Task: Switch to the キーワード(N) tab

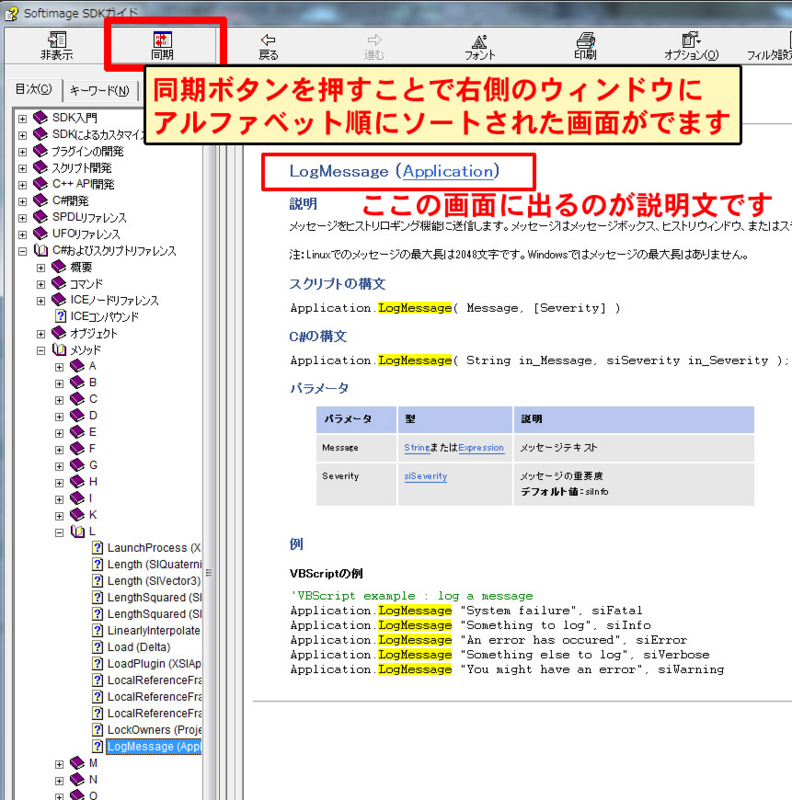Action: pyautogui.click(x=100, y=91)
